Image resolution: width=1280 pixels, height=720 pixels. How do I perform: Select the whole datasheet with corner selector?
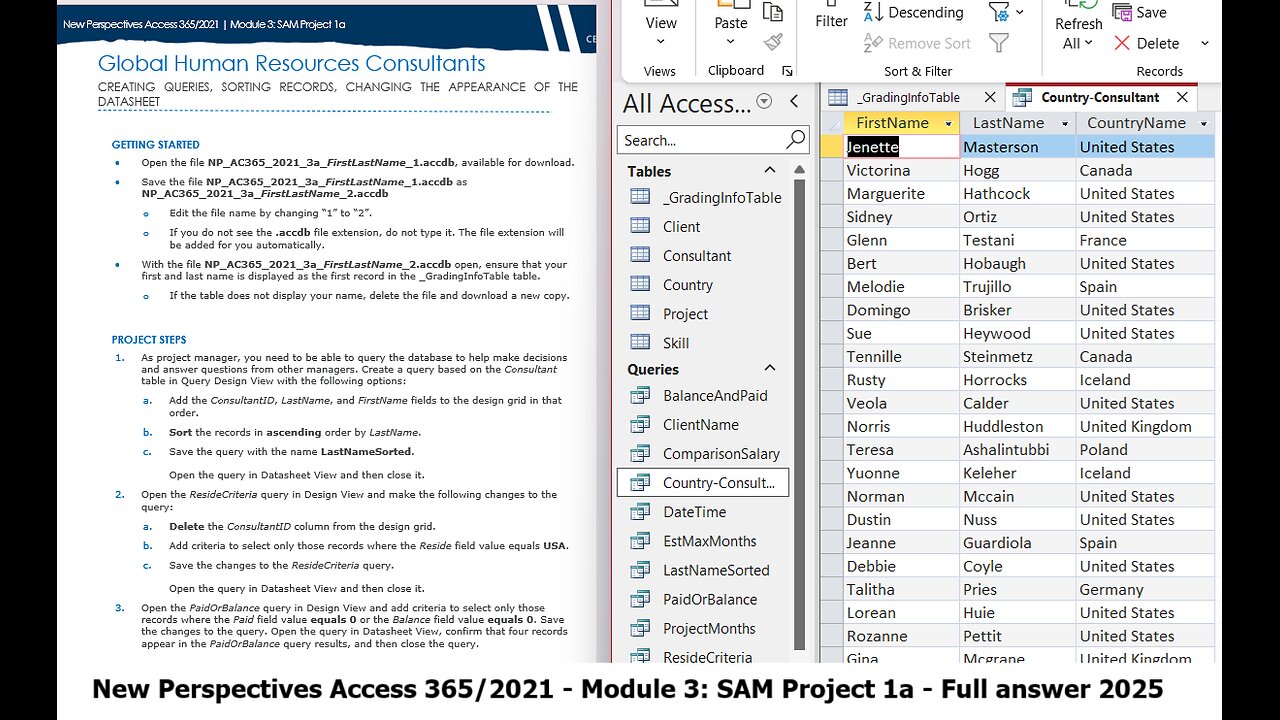click(x=832, y=123)
